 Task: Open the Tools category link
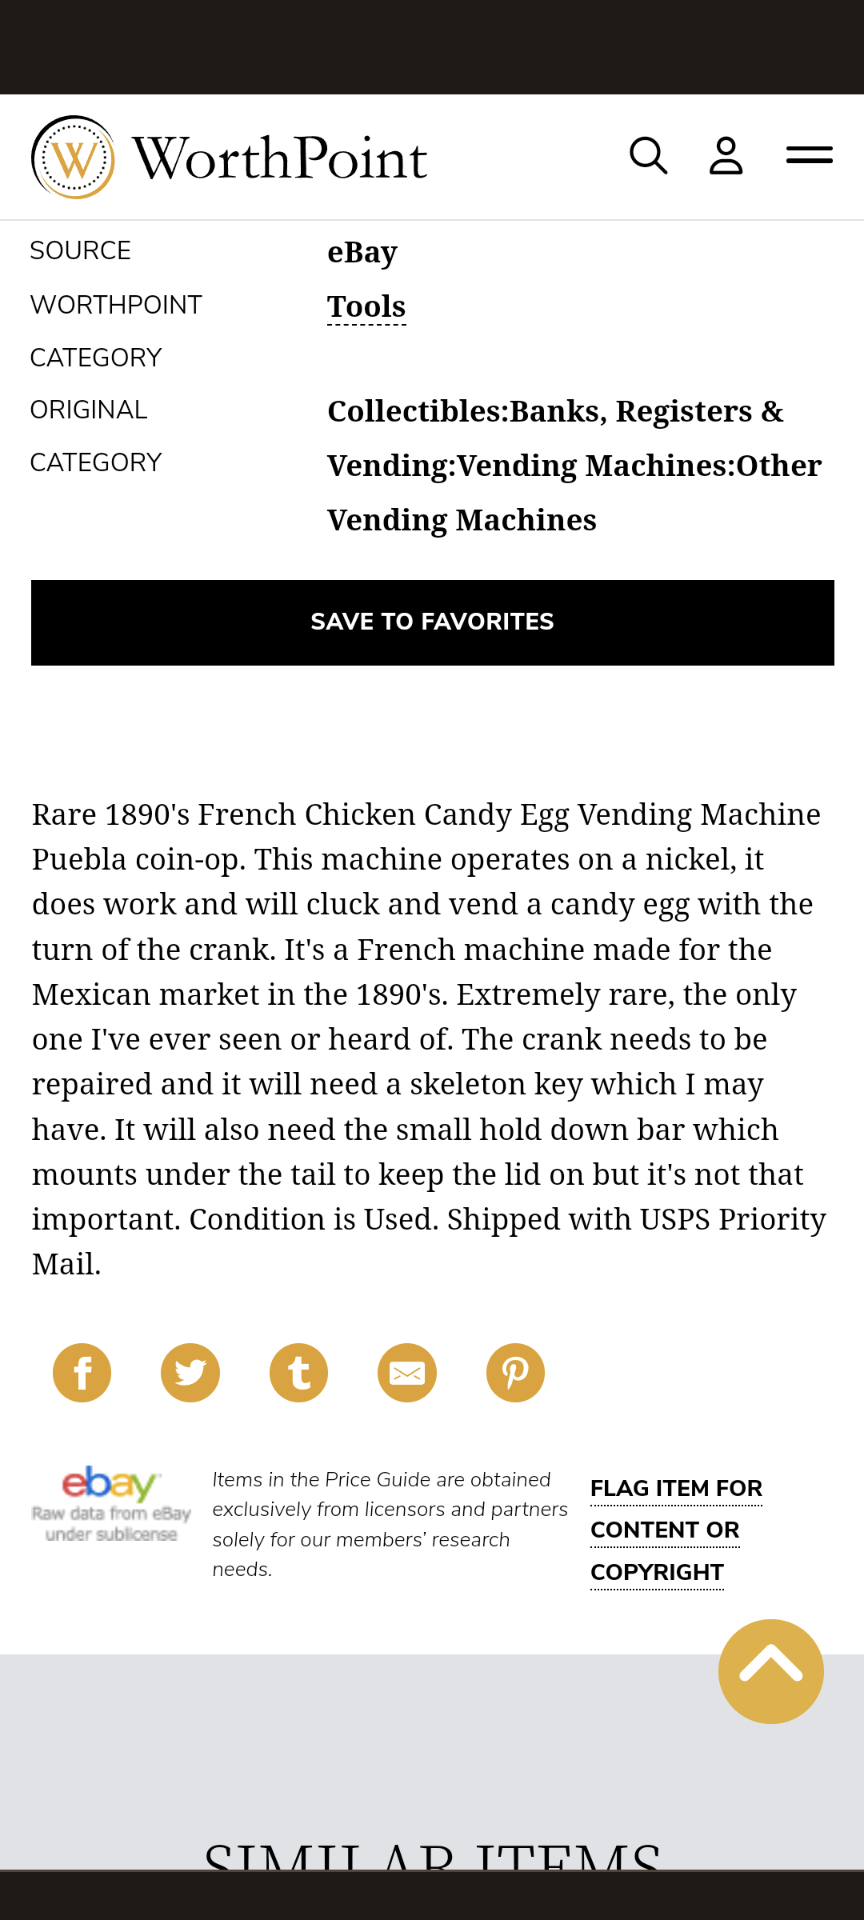(x=366, y=306)
